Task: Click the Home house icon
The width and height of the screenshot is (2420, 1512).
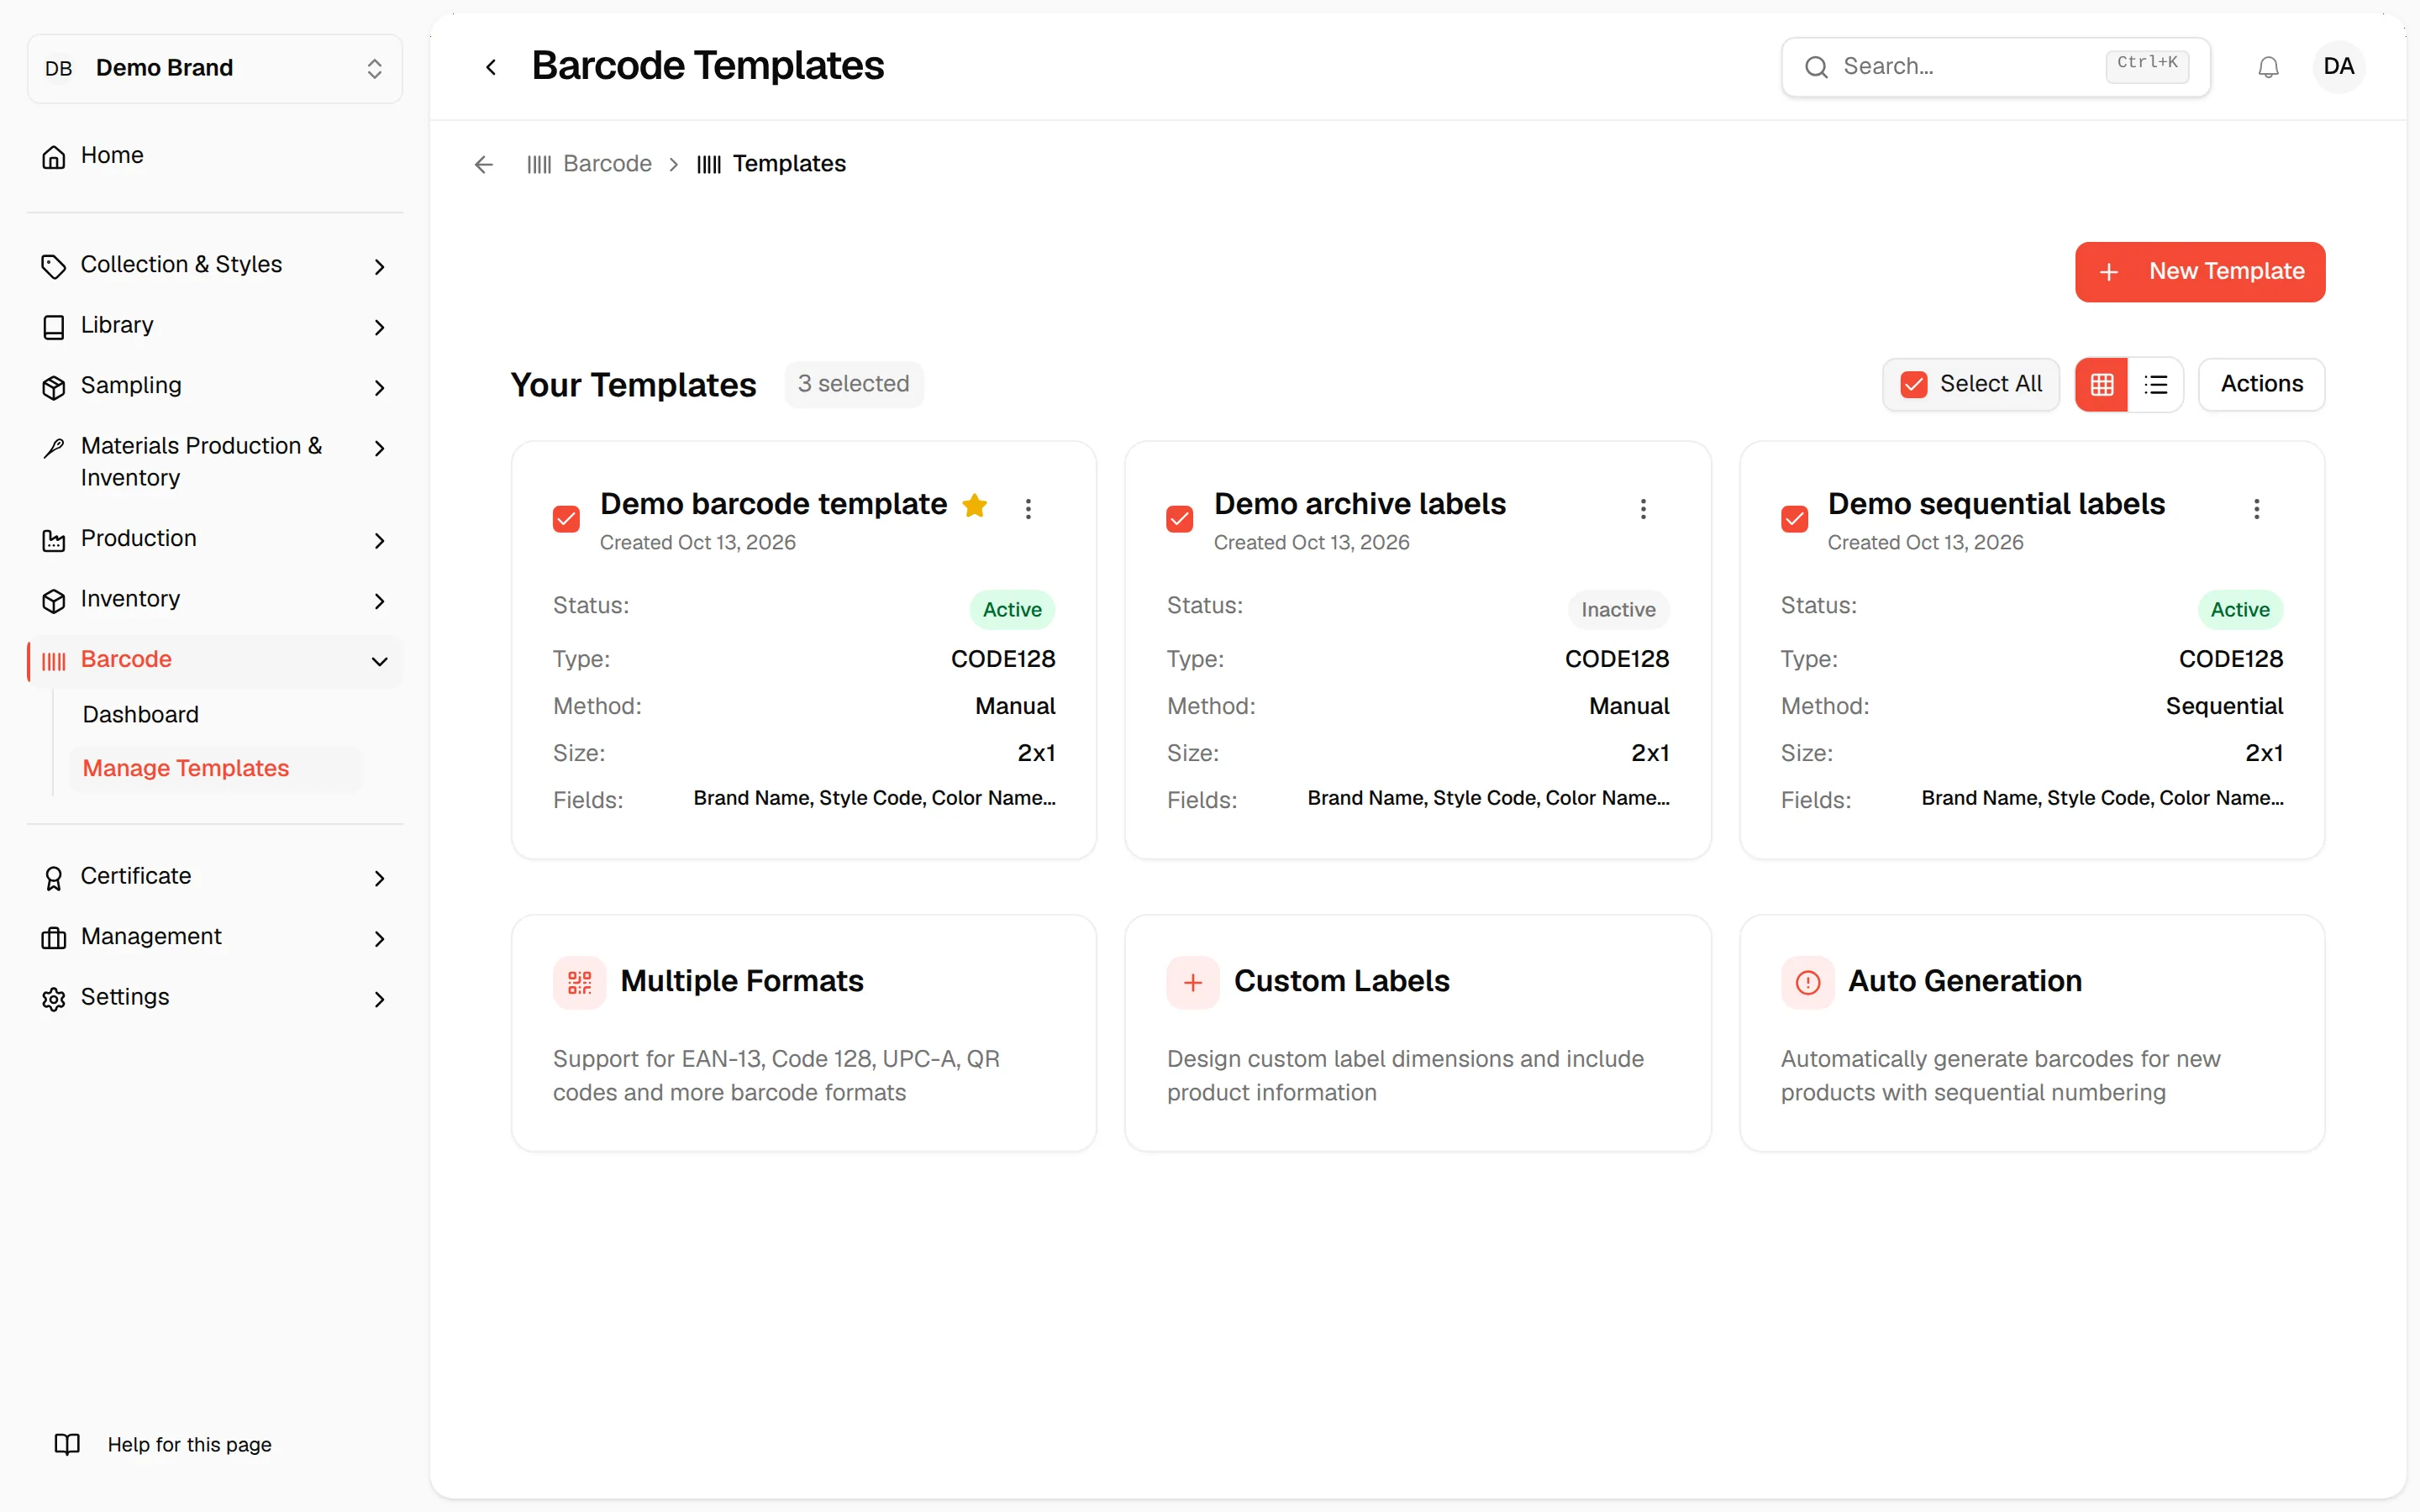Action: (x=54, y=157)
